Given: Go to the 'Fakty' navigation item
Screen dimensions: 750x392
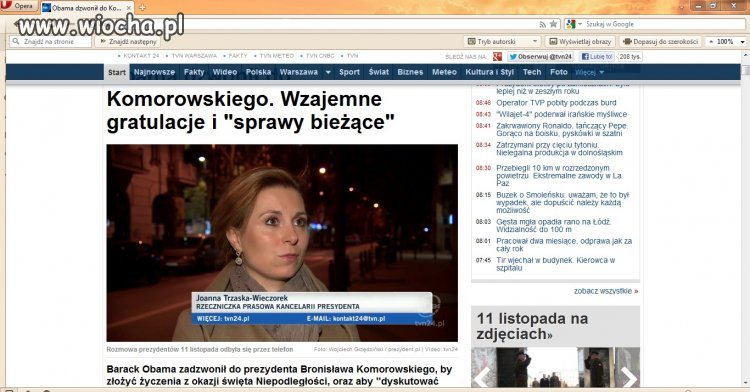Looking at the screenshot, I should [x=194, y=72].
